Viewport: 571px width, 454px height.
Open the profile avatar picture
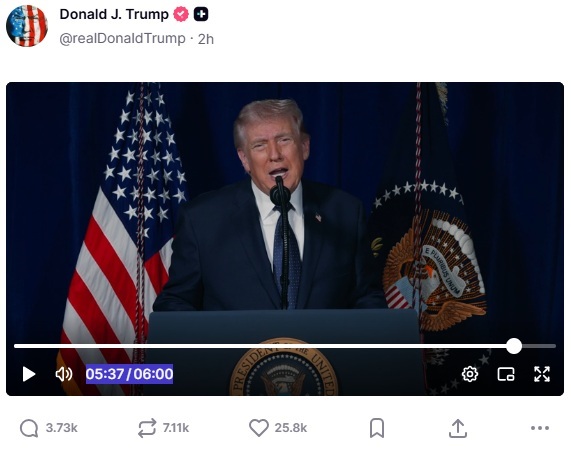27,26
